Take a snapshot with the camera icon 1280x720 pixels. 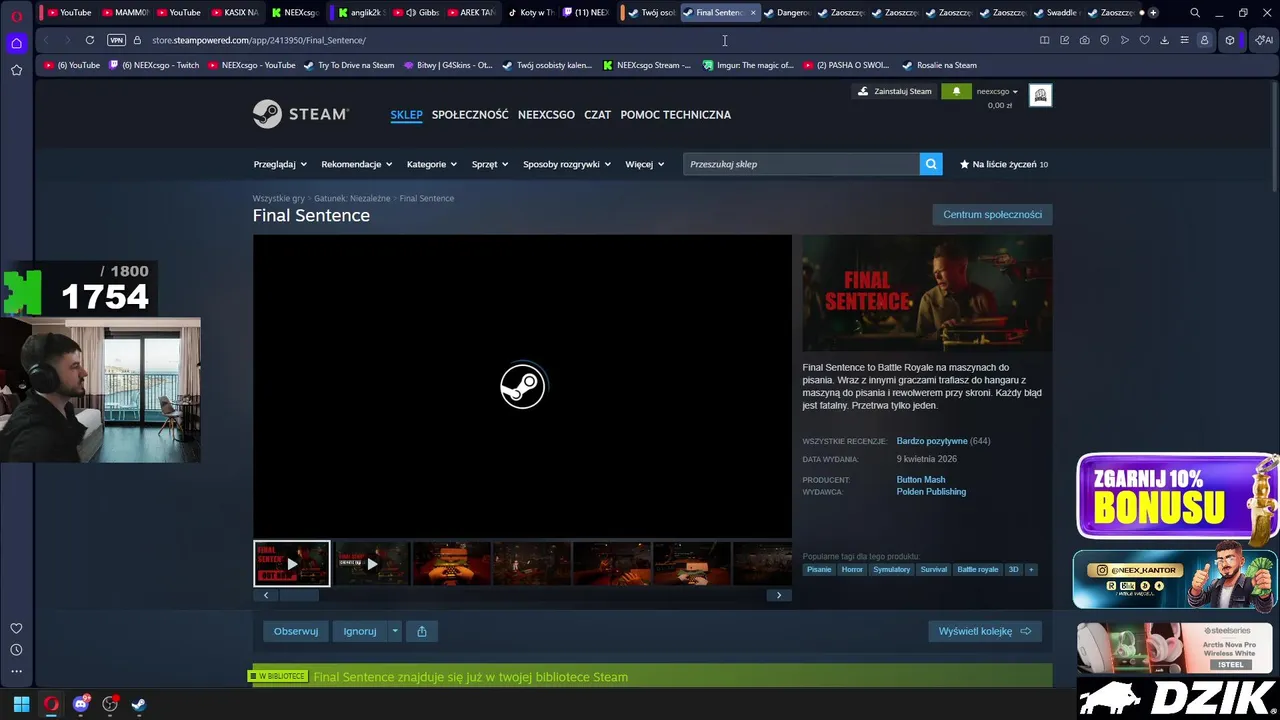click(x=1084, y=40)
